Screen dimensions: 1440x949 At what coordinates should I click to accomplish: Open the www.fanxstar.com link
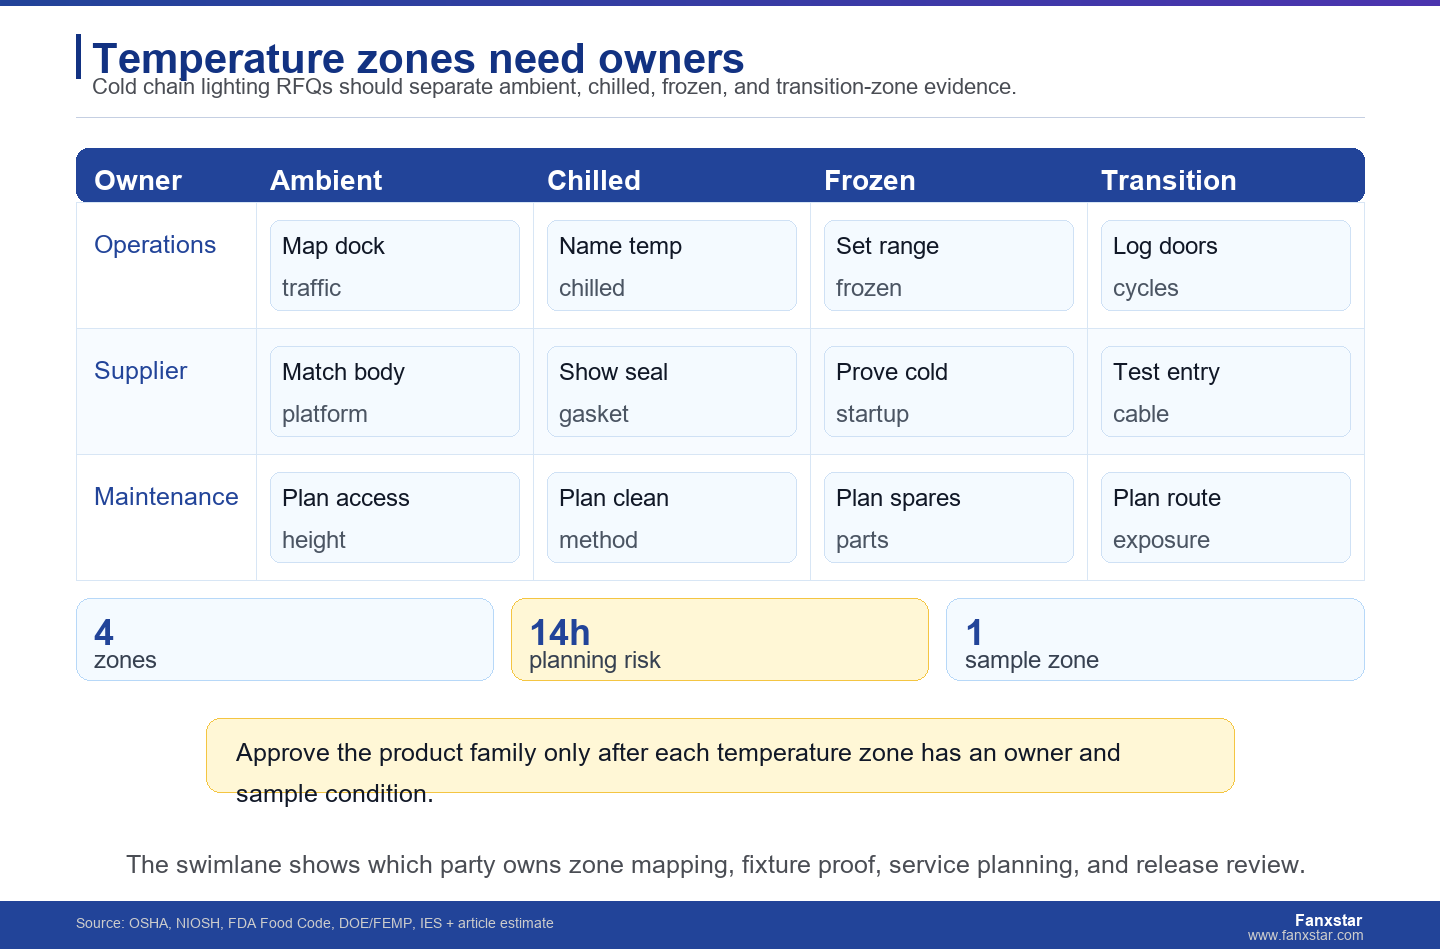point(1305,936)
